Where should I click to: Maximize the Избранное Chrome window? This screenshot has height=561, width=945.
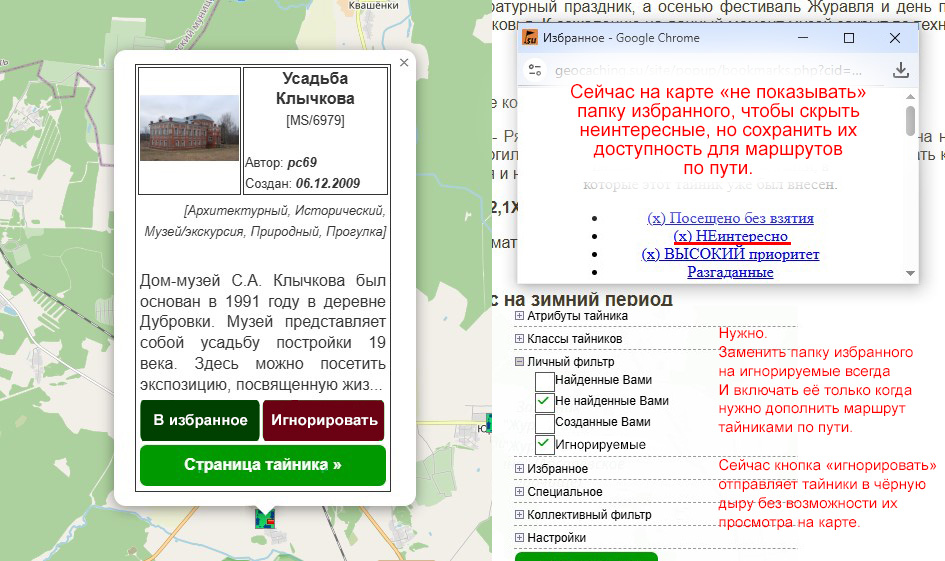pos(849,38)
